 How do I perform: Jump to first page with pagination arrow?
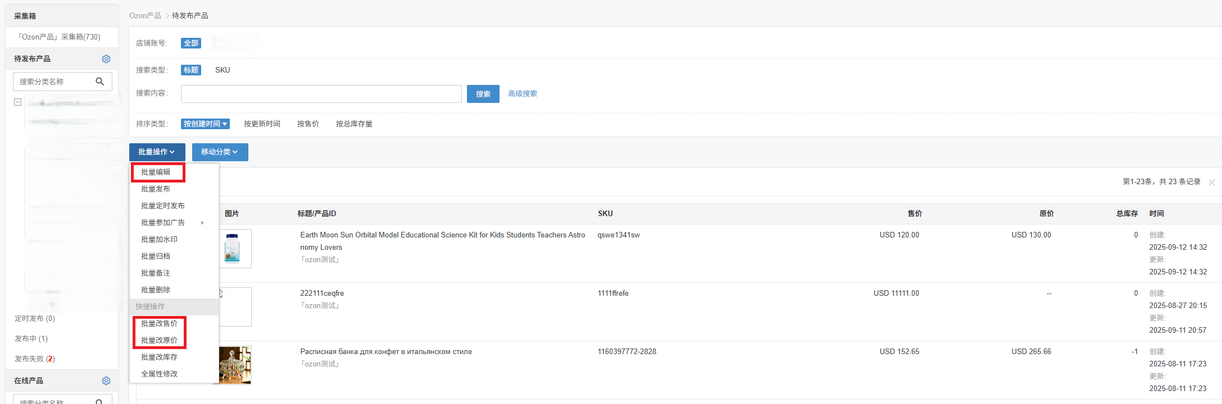coord(1212,182)
